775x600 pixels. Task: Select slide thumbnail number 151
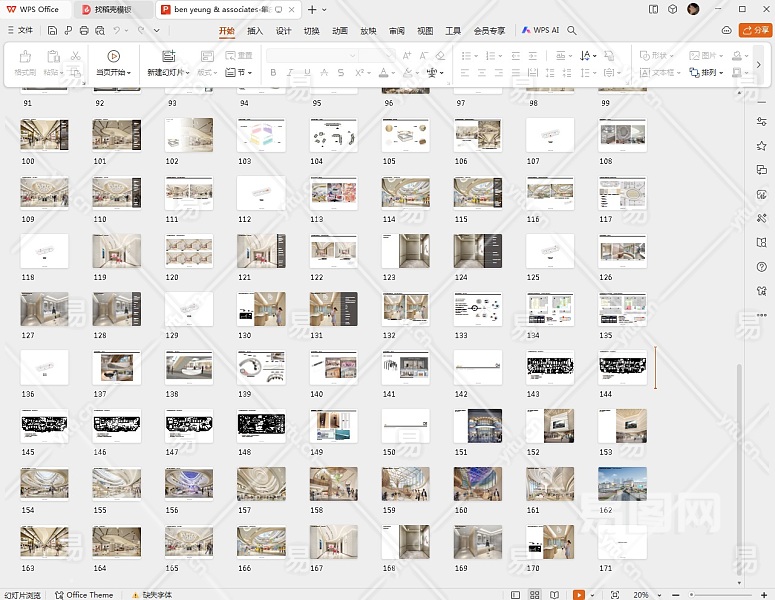pyautogui.click(x=477, y=426)
